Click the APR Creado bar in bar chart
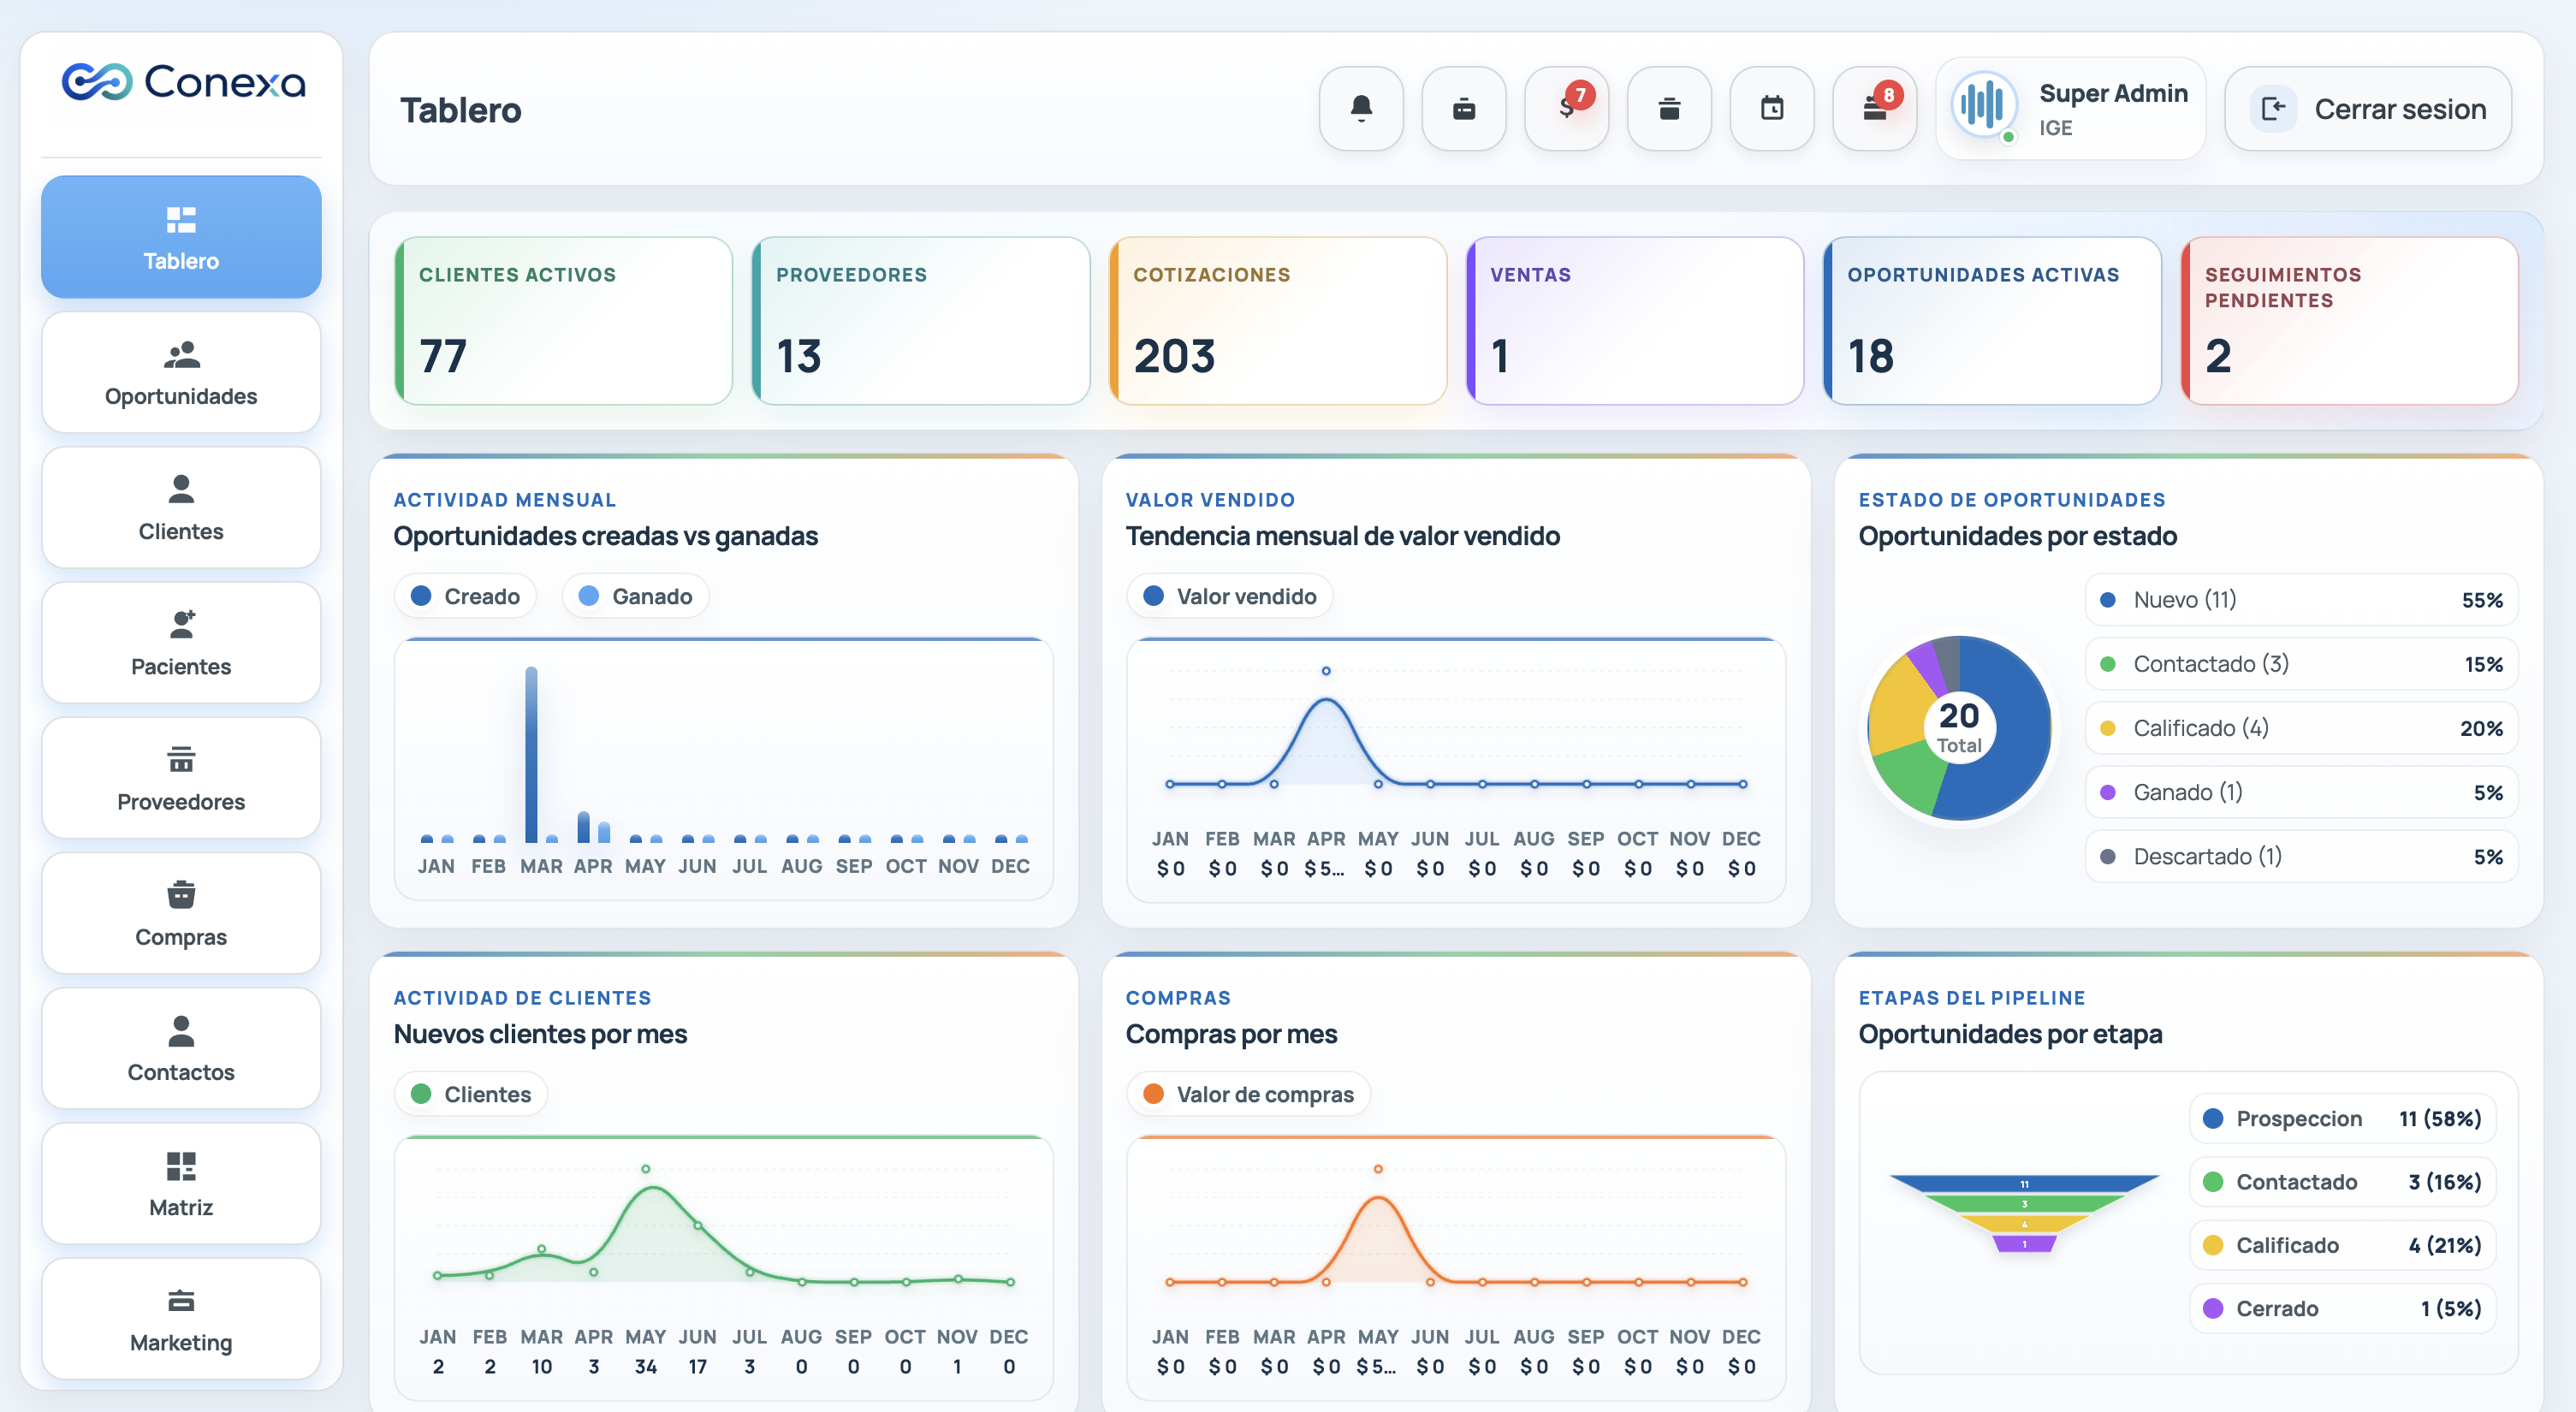Image resolution: width=2576 pixels, height=1412 pixels. pyautogui.click(x=583, y=827)
